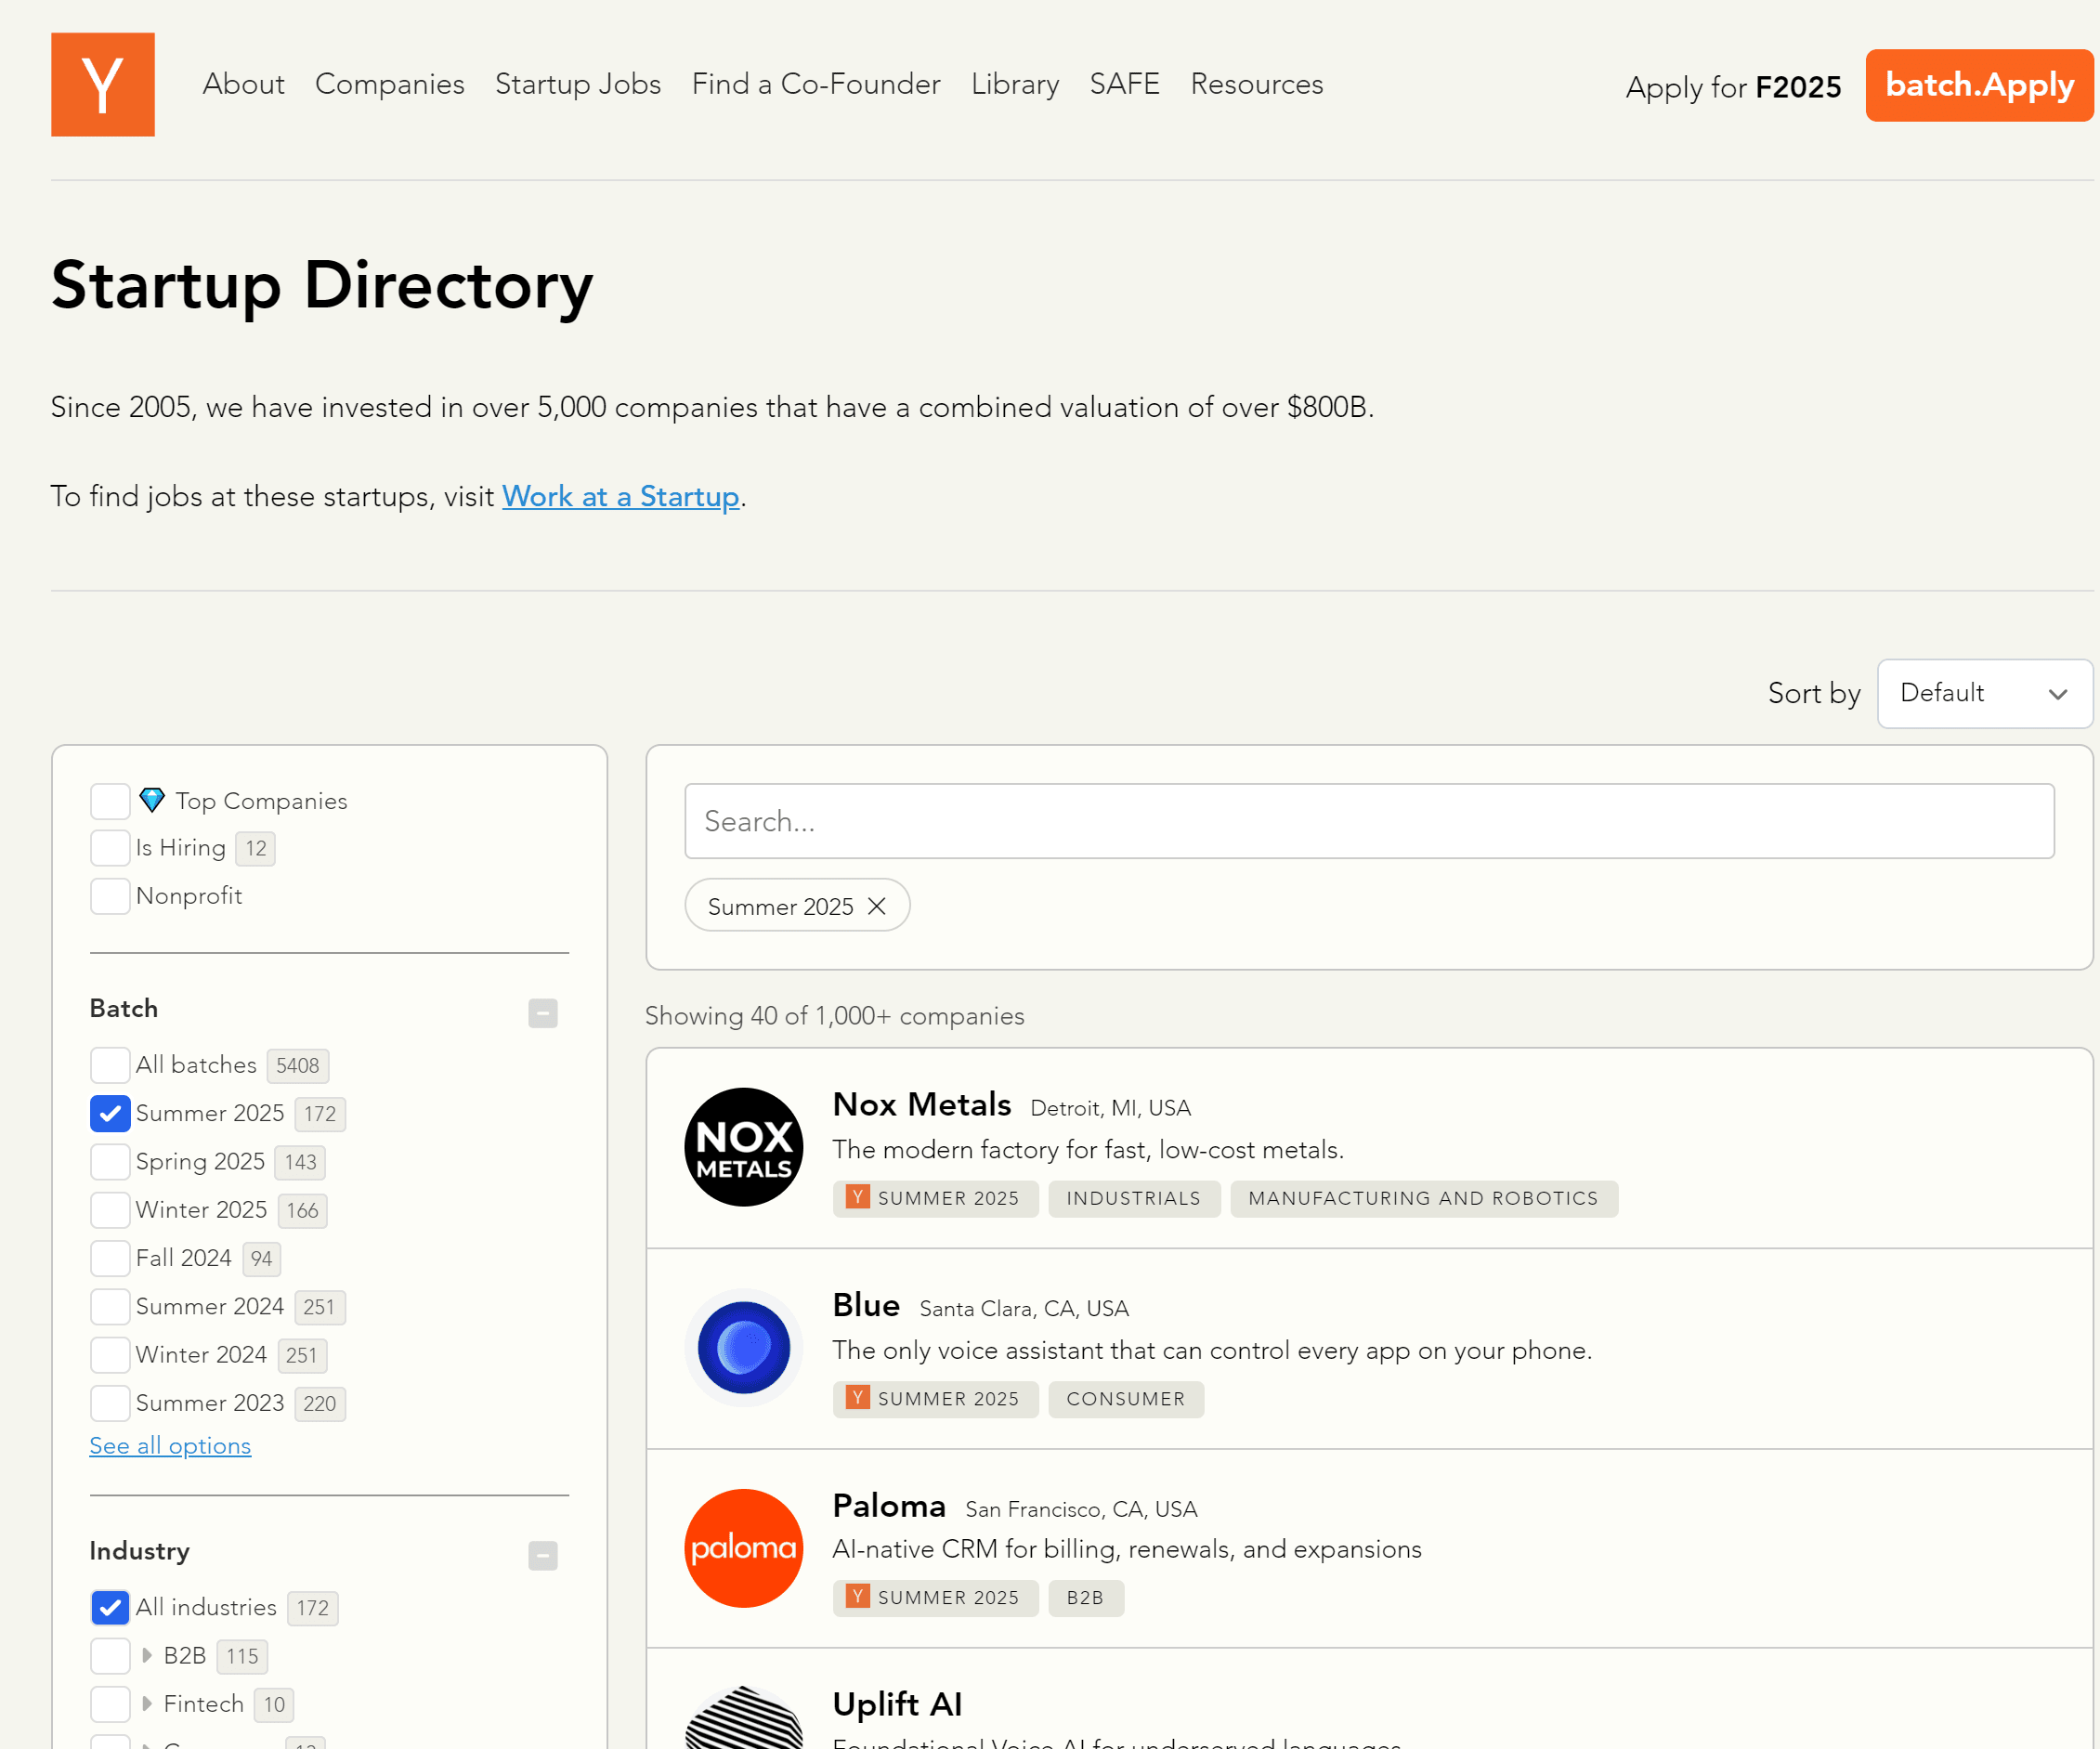Open the Paloma company logo
The image size is (2100, 1749).
(x=743, y=1548)
